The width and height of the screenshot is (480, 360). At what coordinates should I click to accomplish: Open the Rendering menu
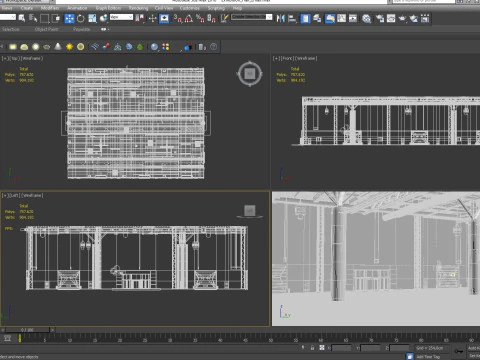point(138,8)
